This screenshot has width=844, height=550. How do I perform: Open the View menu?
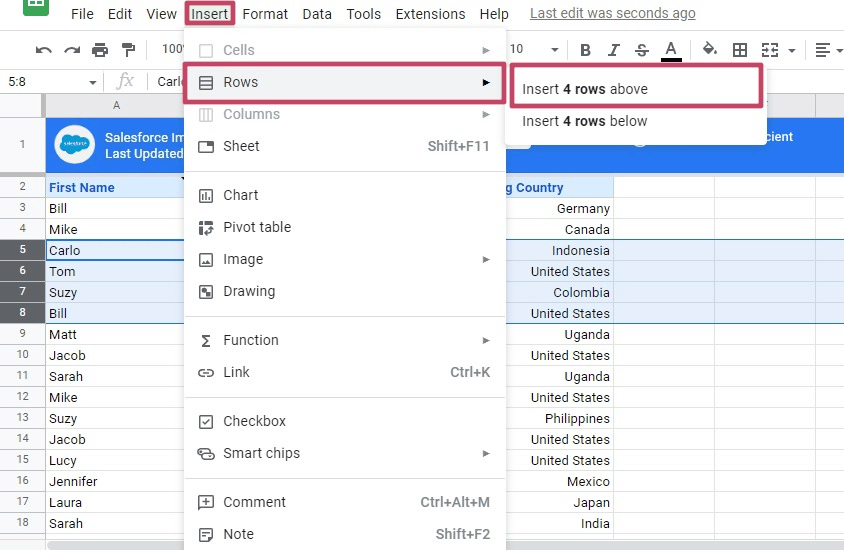point(161,14)
